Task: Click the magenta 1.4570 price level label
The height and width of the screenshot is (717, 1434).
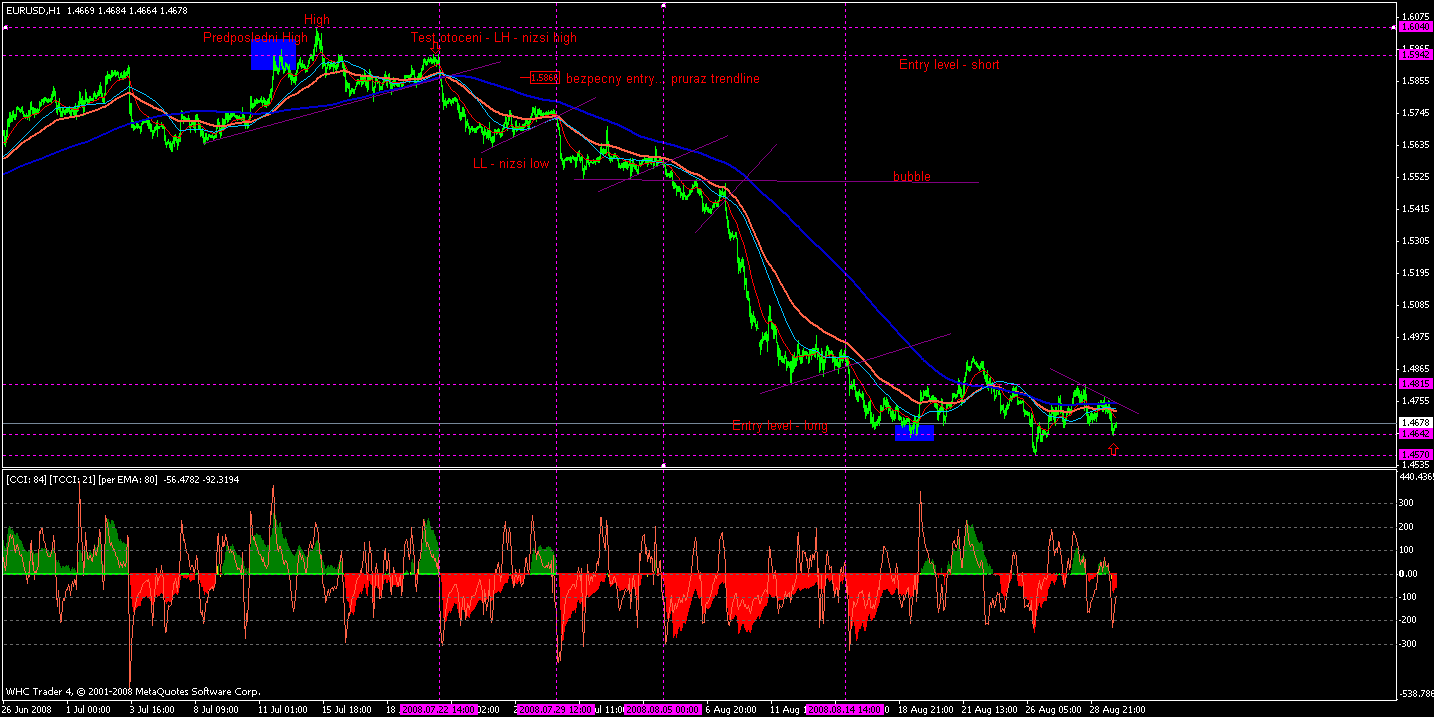Action: pyautogui.click(x=1415, y=455)
